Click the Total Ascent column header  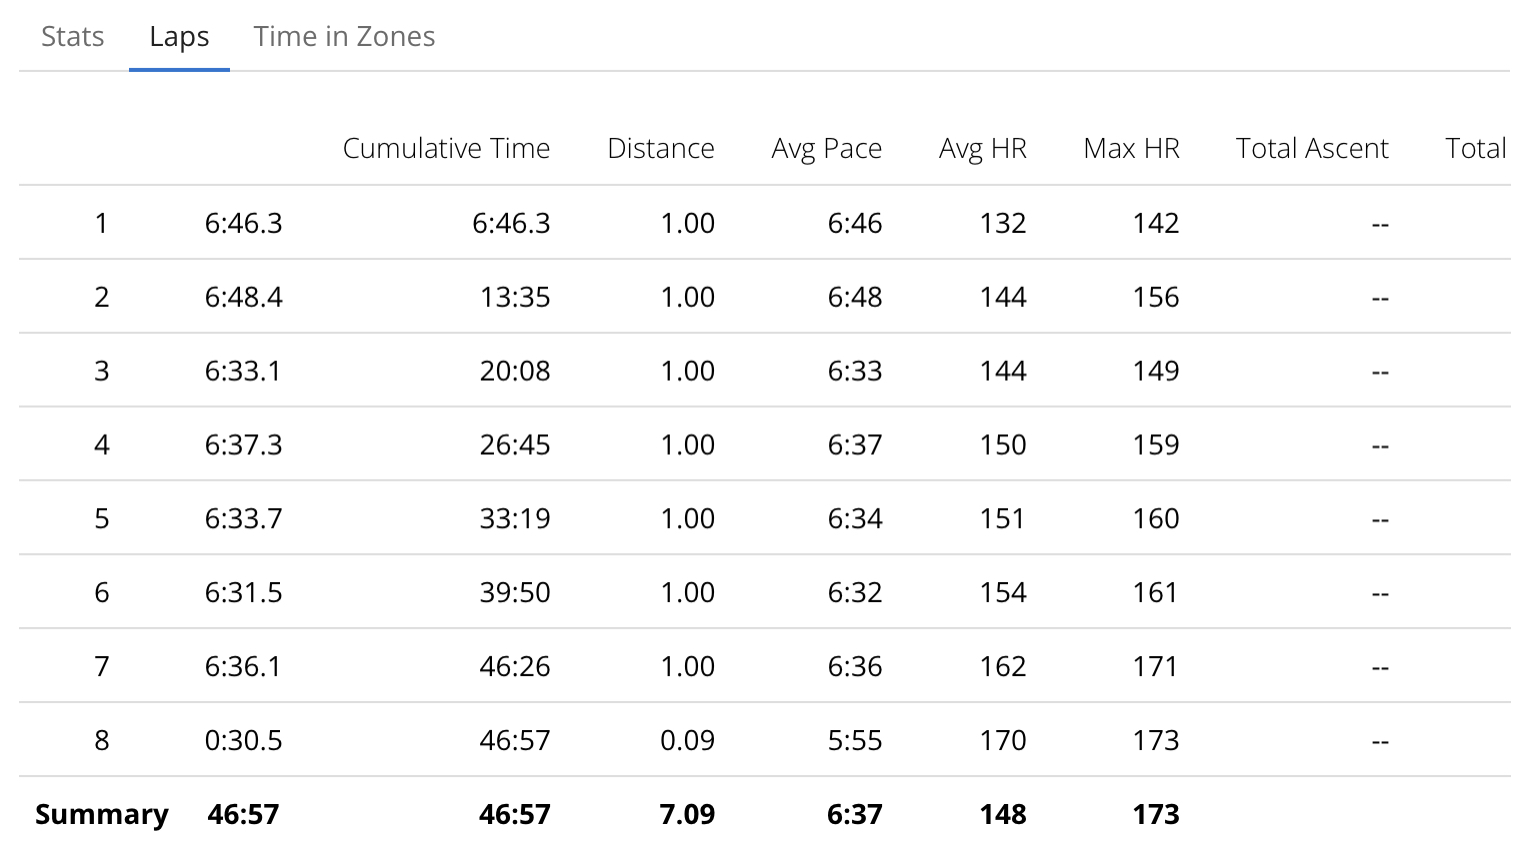click(x=1311, y=149)
